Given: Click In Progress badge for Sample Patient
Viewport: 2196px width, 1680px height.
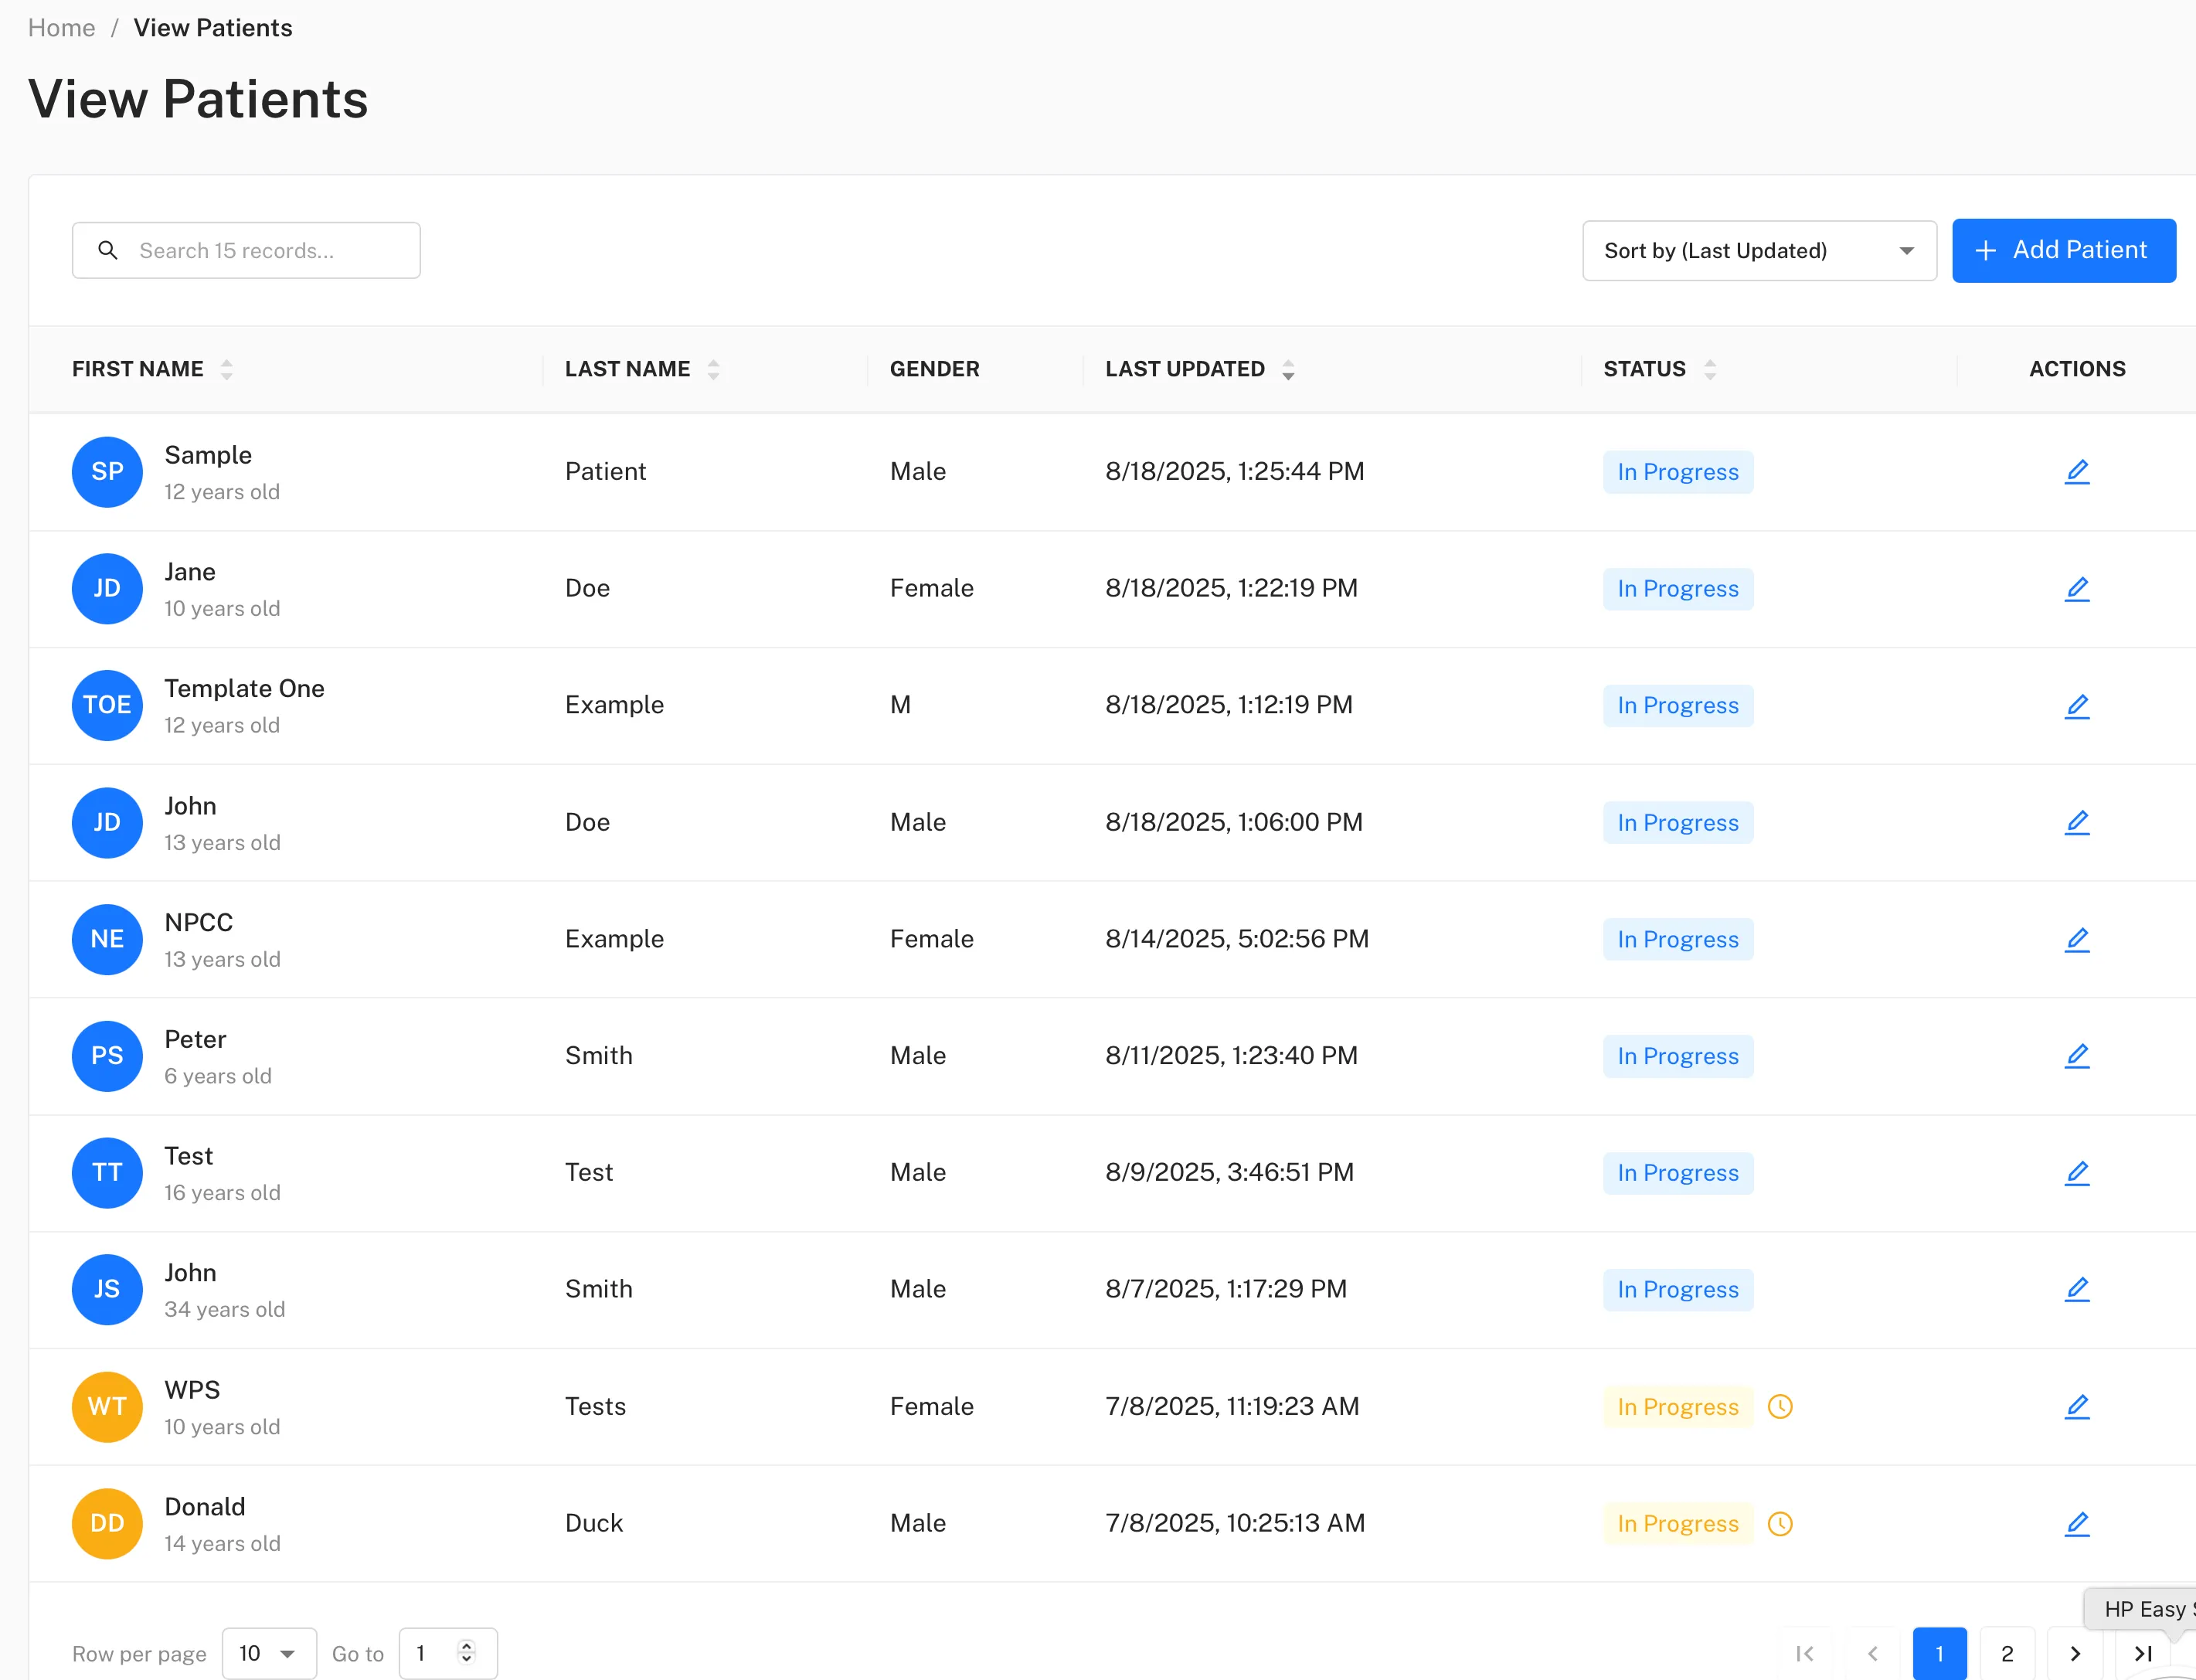Looking at the screenshot, I should [1678, 472].
